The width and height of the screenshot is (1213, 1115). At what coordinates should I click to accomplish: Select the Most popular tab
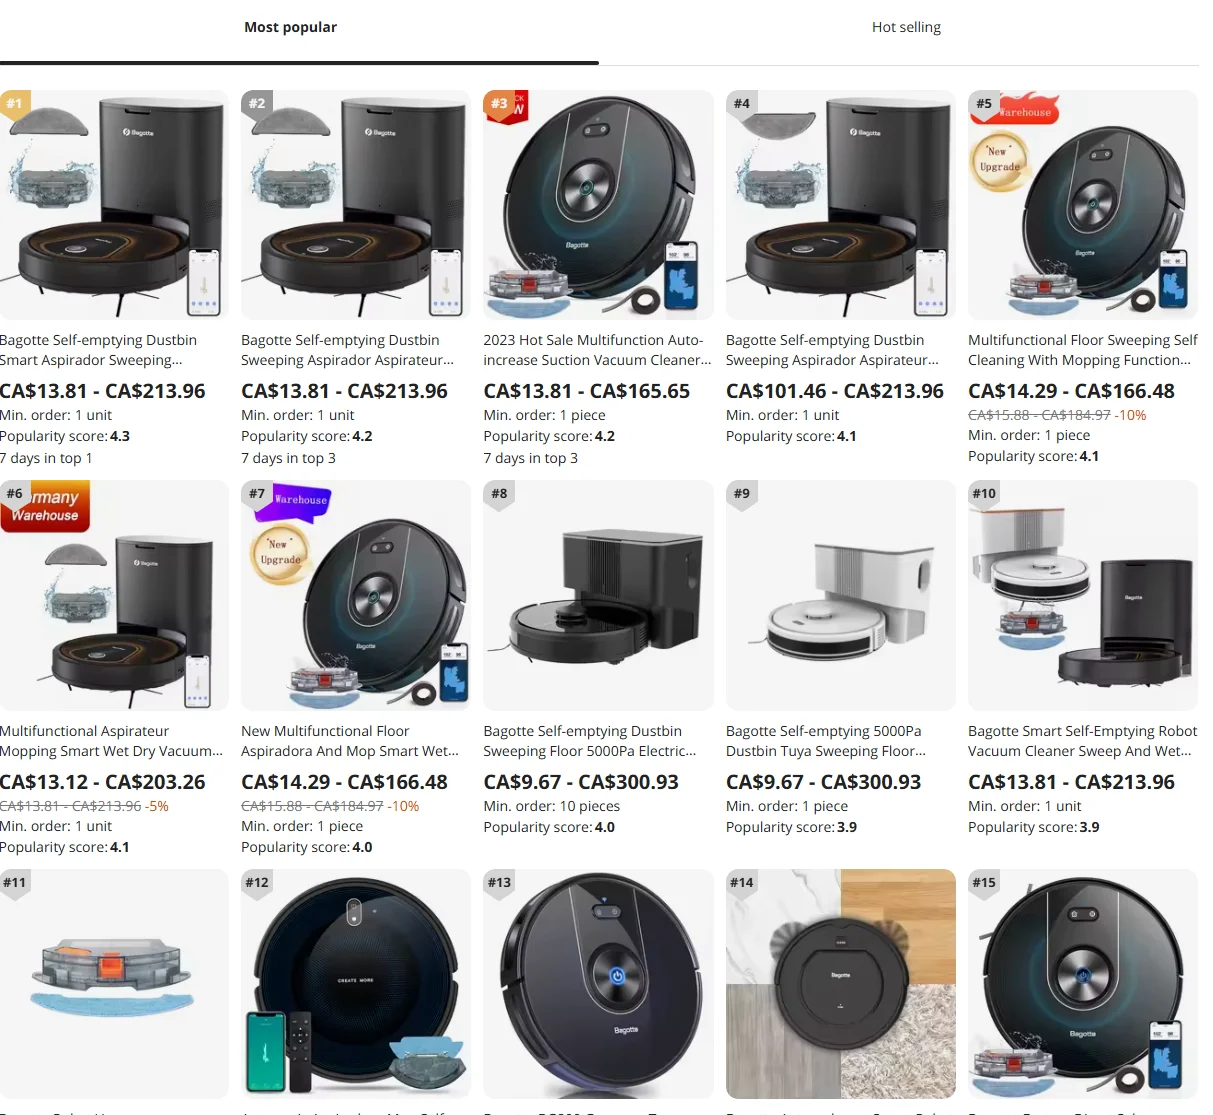pyautogui.click(x=290, y=27)
